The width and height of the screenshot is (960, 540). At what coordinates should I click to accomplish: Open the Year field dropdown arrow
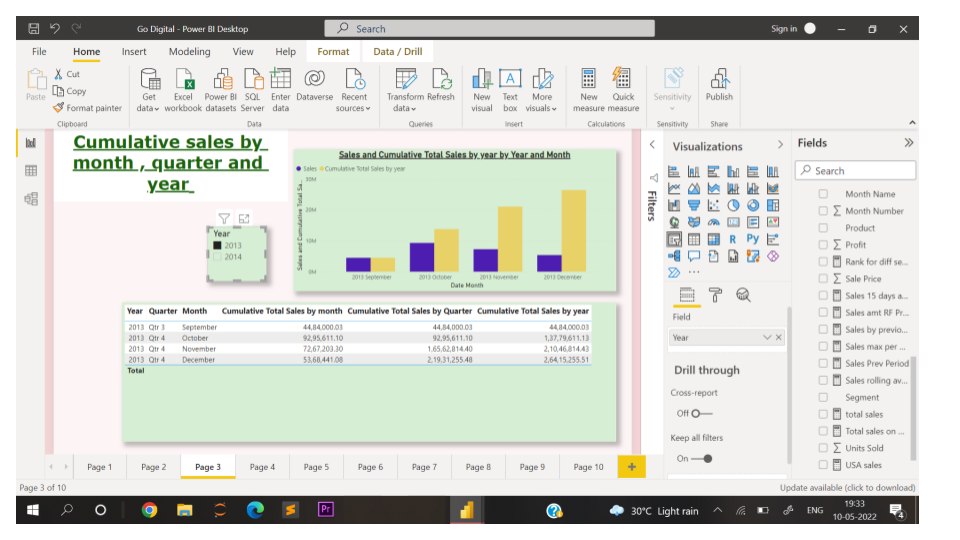tap(767, 337)
